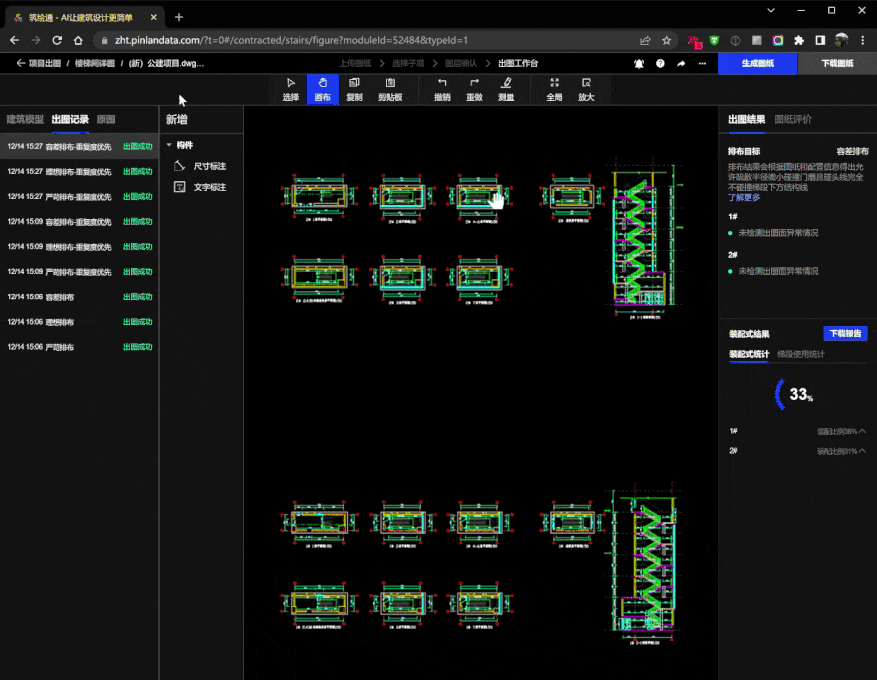The height and width of the screenshot is (680, 877).
Task: Click the 生成图纸 button
Action: [758, 63]
